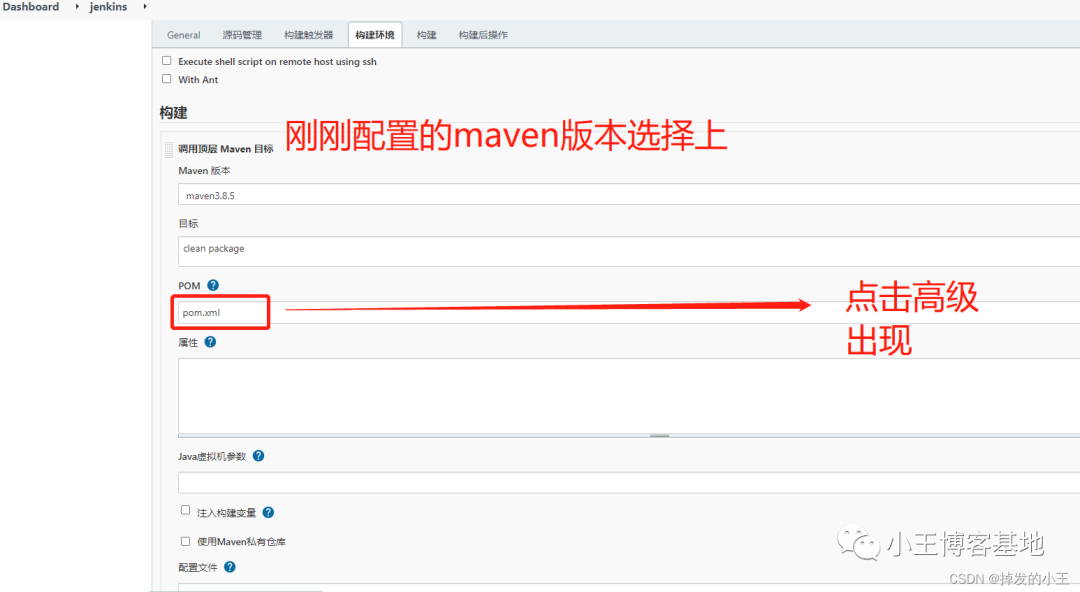The height and width of the screenshot is (592, 1080).
Task: Click the Maven 版本 label
Action: click(x=204, y=170)
